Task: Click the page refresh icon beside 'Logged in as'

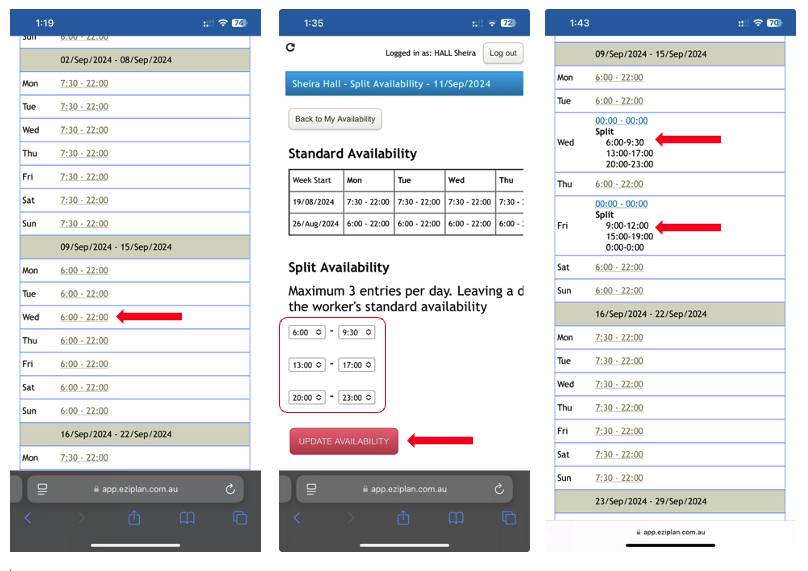Action: pyautogui.click(x=291, y=47)
